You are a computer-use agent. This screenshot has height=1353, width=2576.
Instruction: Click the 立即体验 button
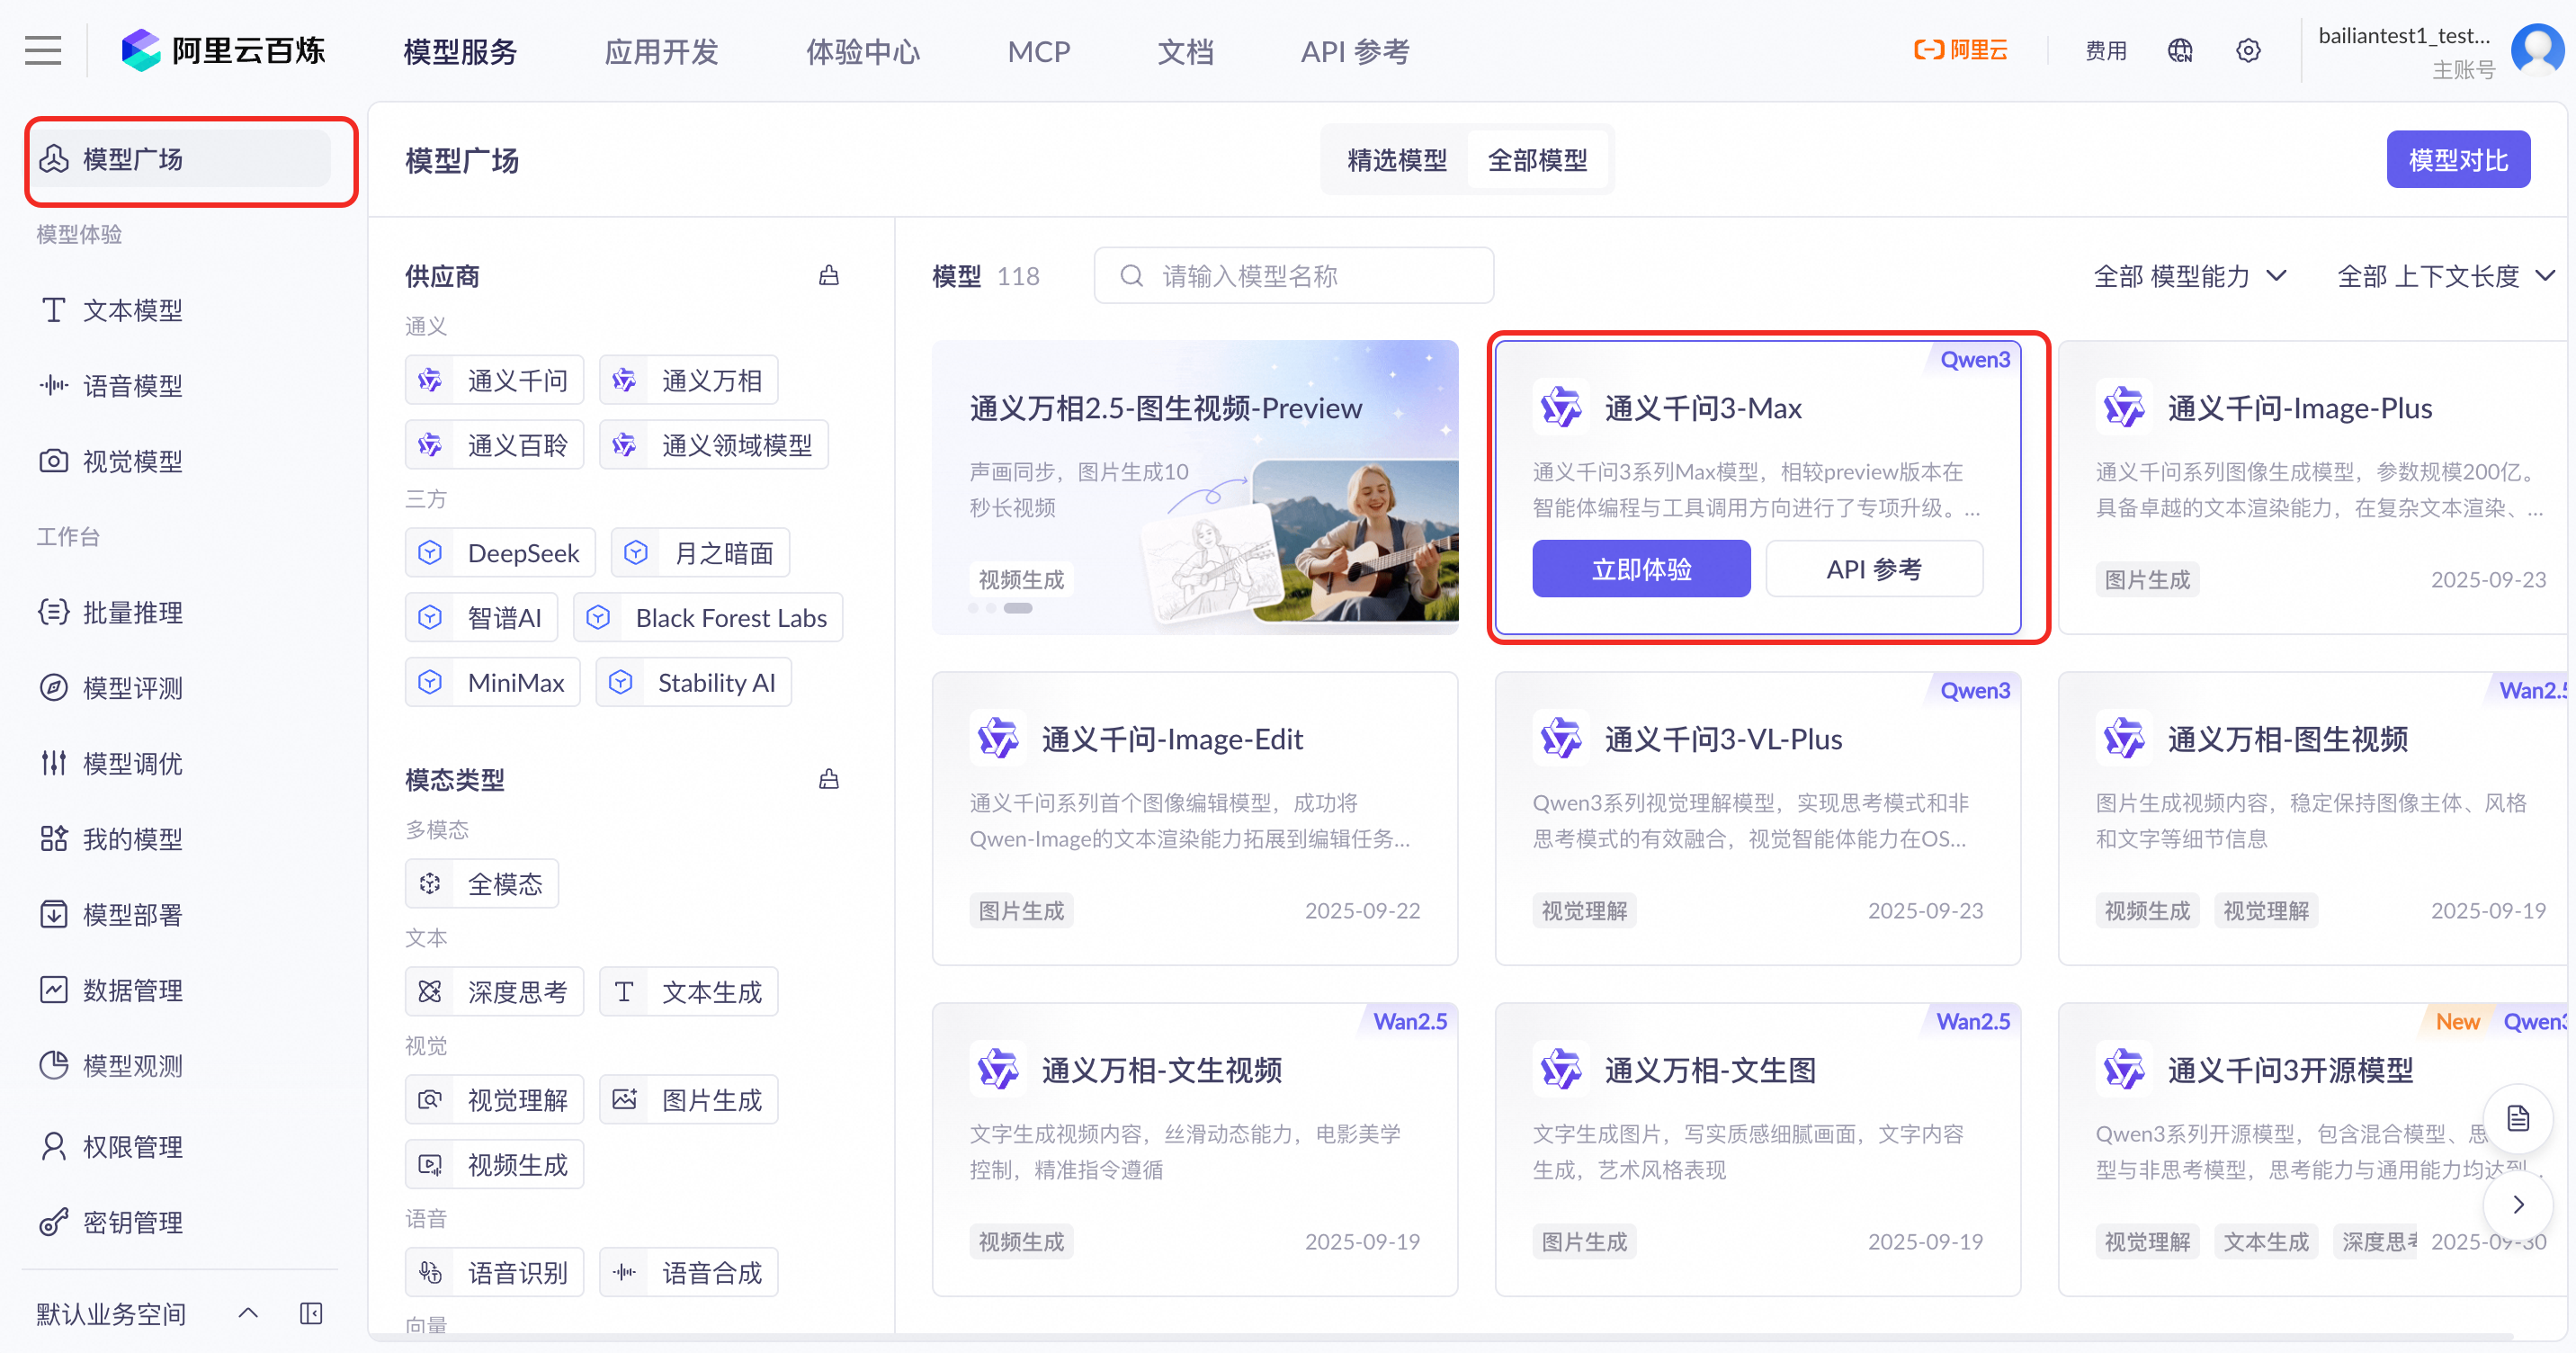tap(1641, 569)
